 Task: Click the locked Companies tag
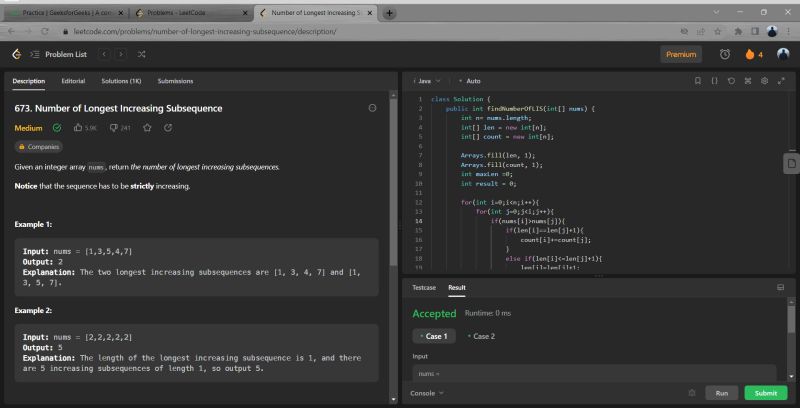(39, 147)
